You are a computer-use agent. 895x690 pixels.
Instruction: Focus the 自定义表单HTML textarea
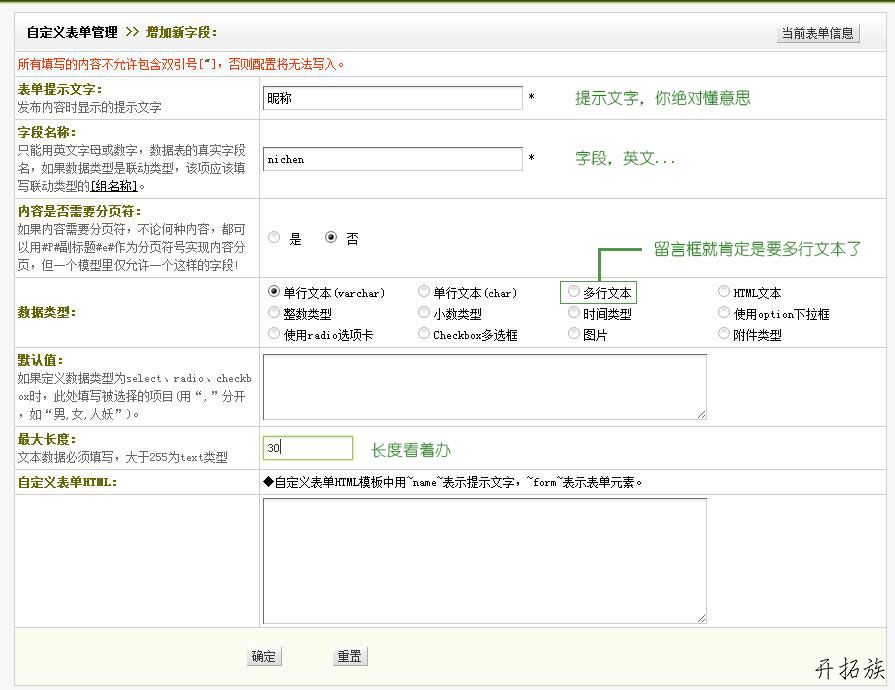485,561
